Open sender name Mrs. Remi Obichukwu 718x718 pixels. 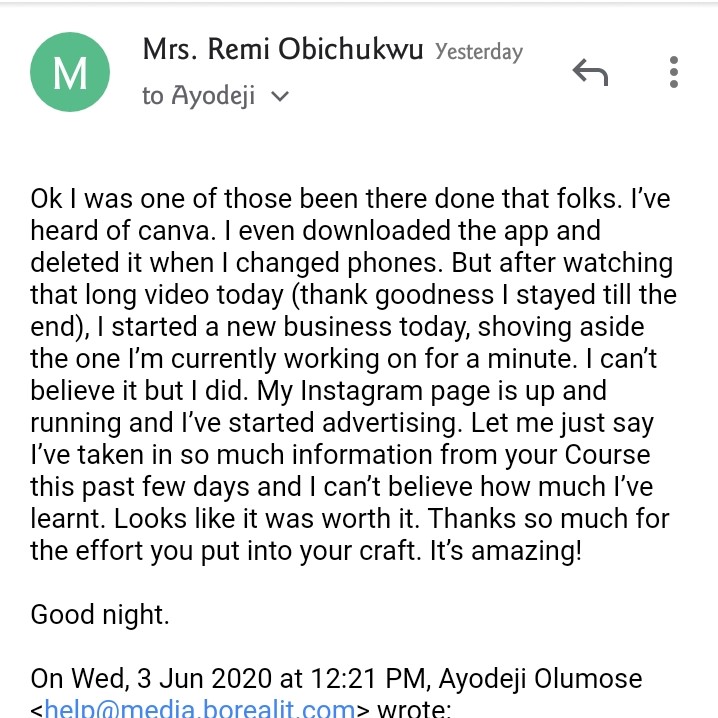click(283, 49)
